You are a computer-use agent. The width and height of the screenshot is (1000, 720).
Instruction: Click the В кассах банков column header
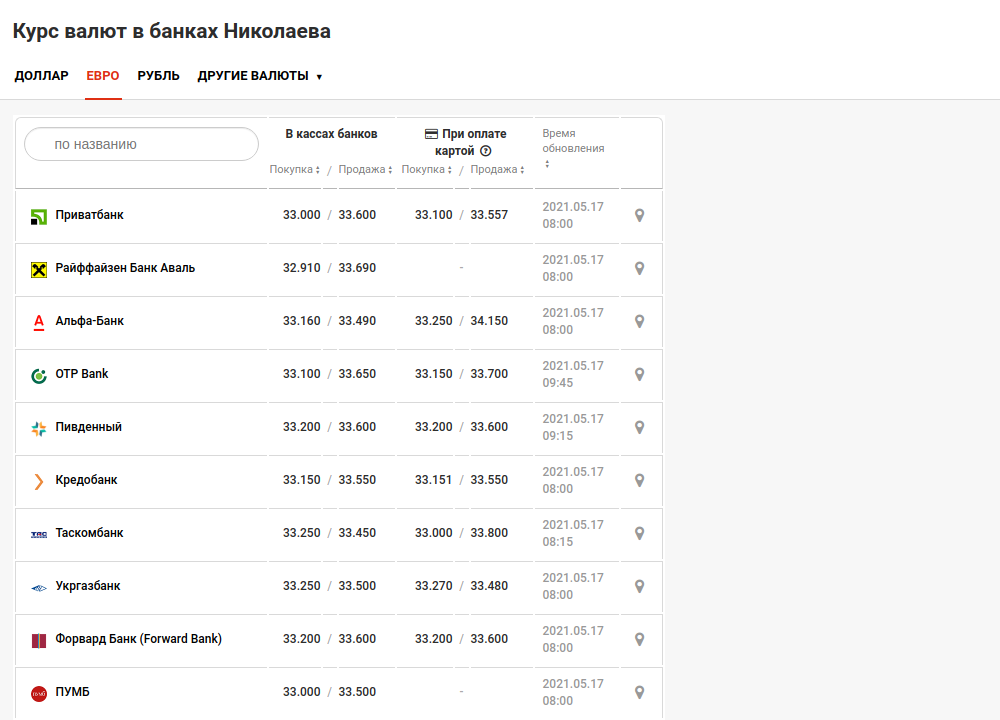(331, 134)
